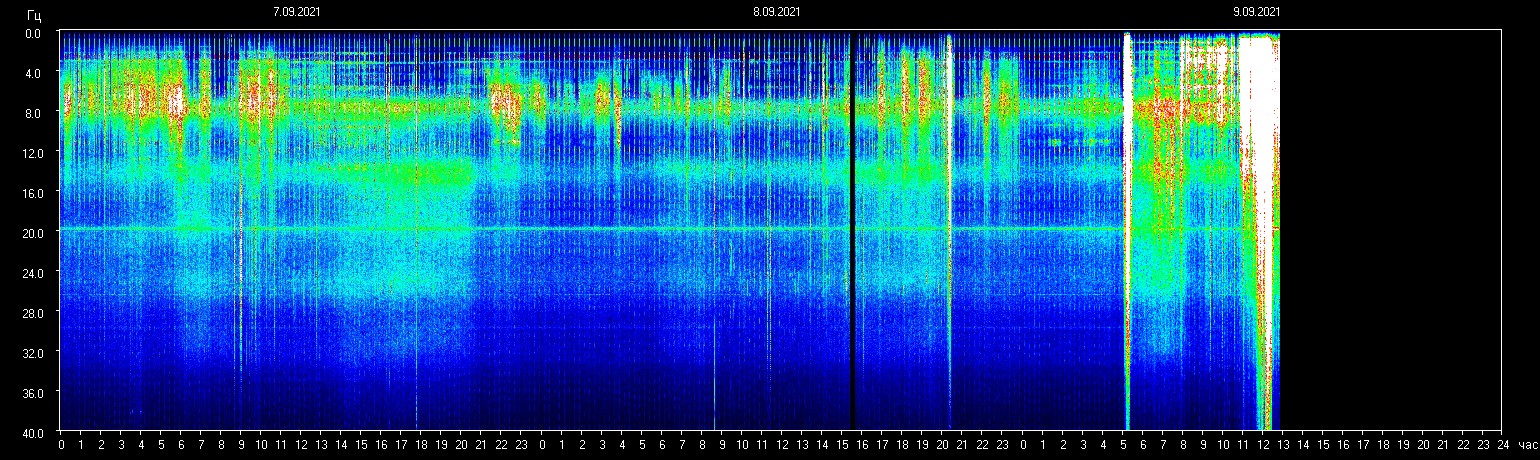Viewport: 1540px width, 460px height.
Task: Click the 8.09.2021 date label
Action: (776, 12)
